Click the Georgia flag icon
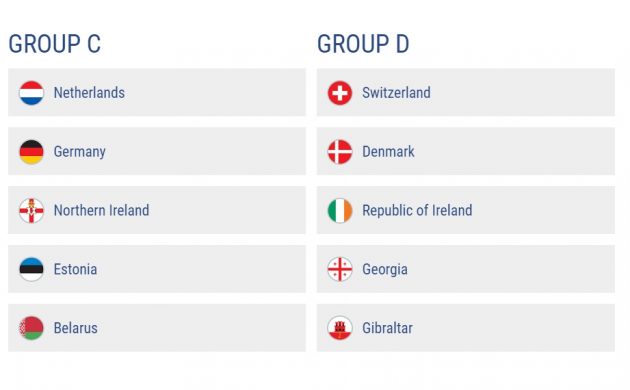The width and height of the screenshot is (630, 390). (x=340, y=269)
